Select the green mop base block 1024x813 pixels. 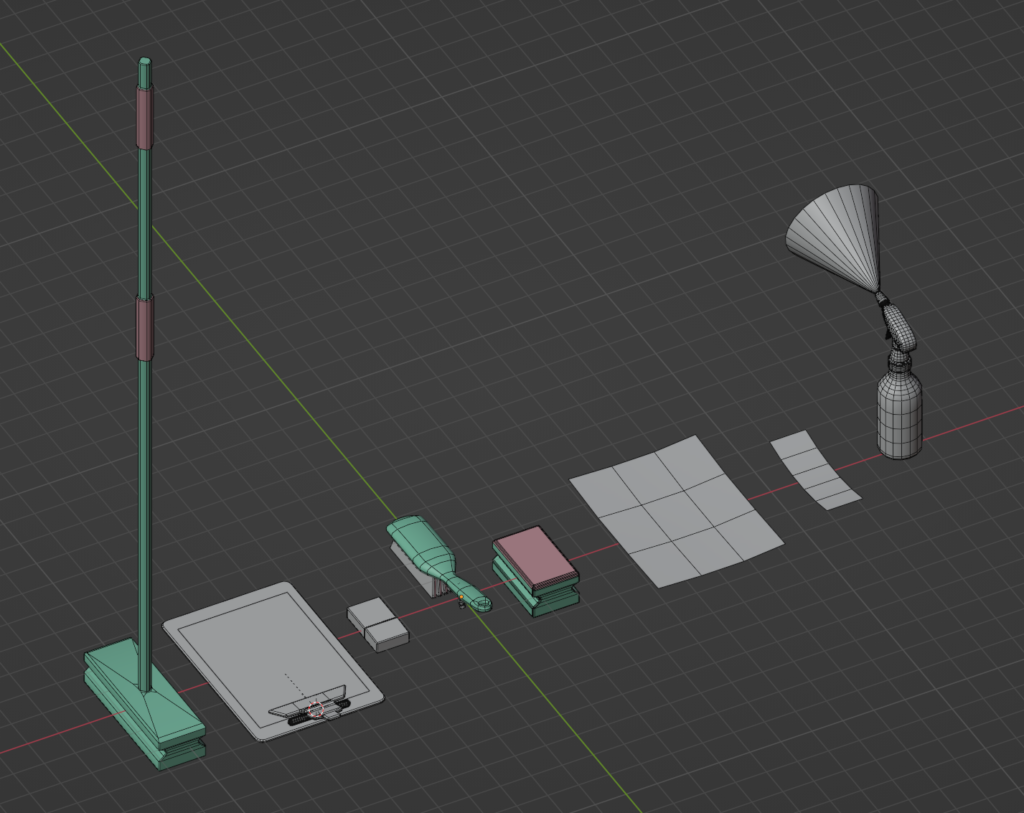point(145,704)
